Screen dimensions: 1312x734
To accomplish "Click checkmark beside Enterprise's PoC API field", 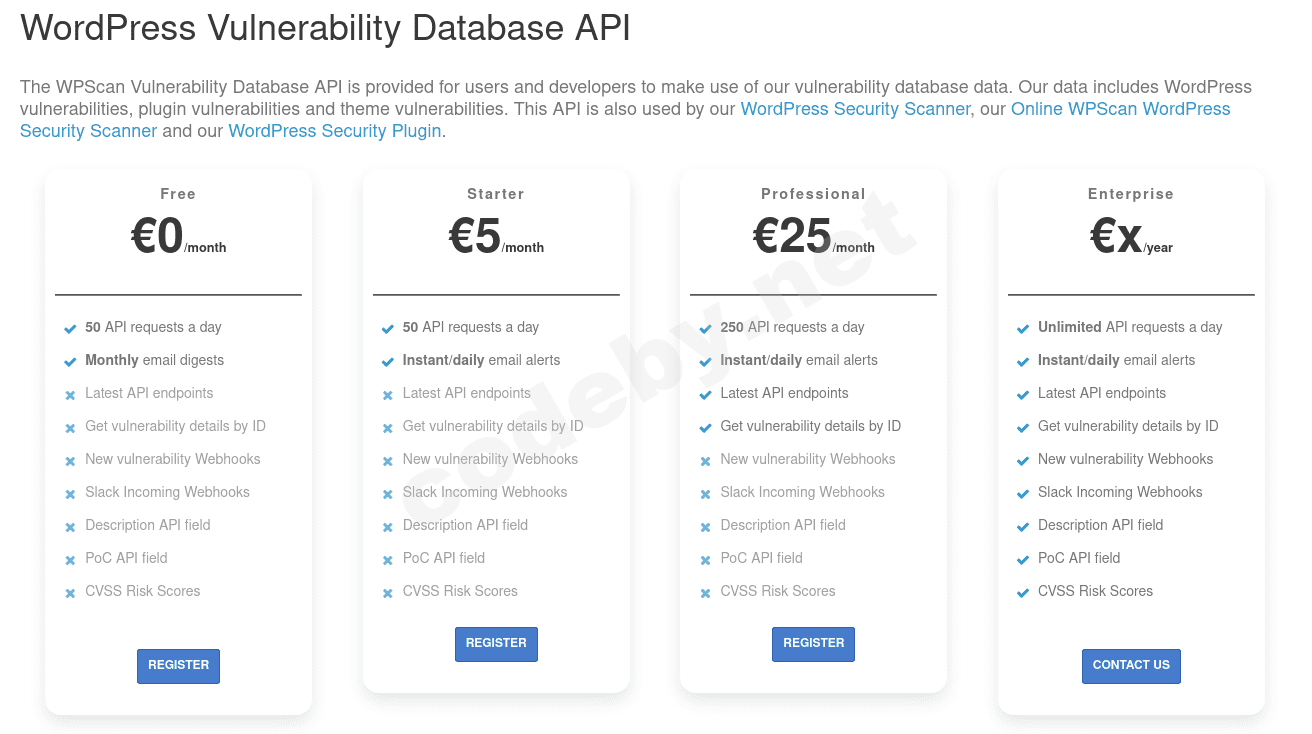I will [1023, 560].
